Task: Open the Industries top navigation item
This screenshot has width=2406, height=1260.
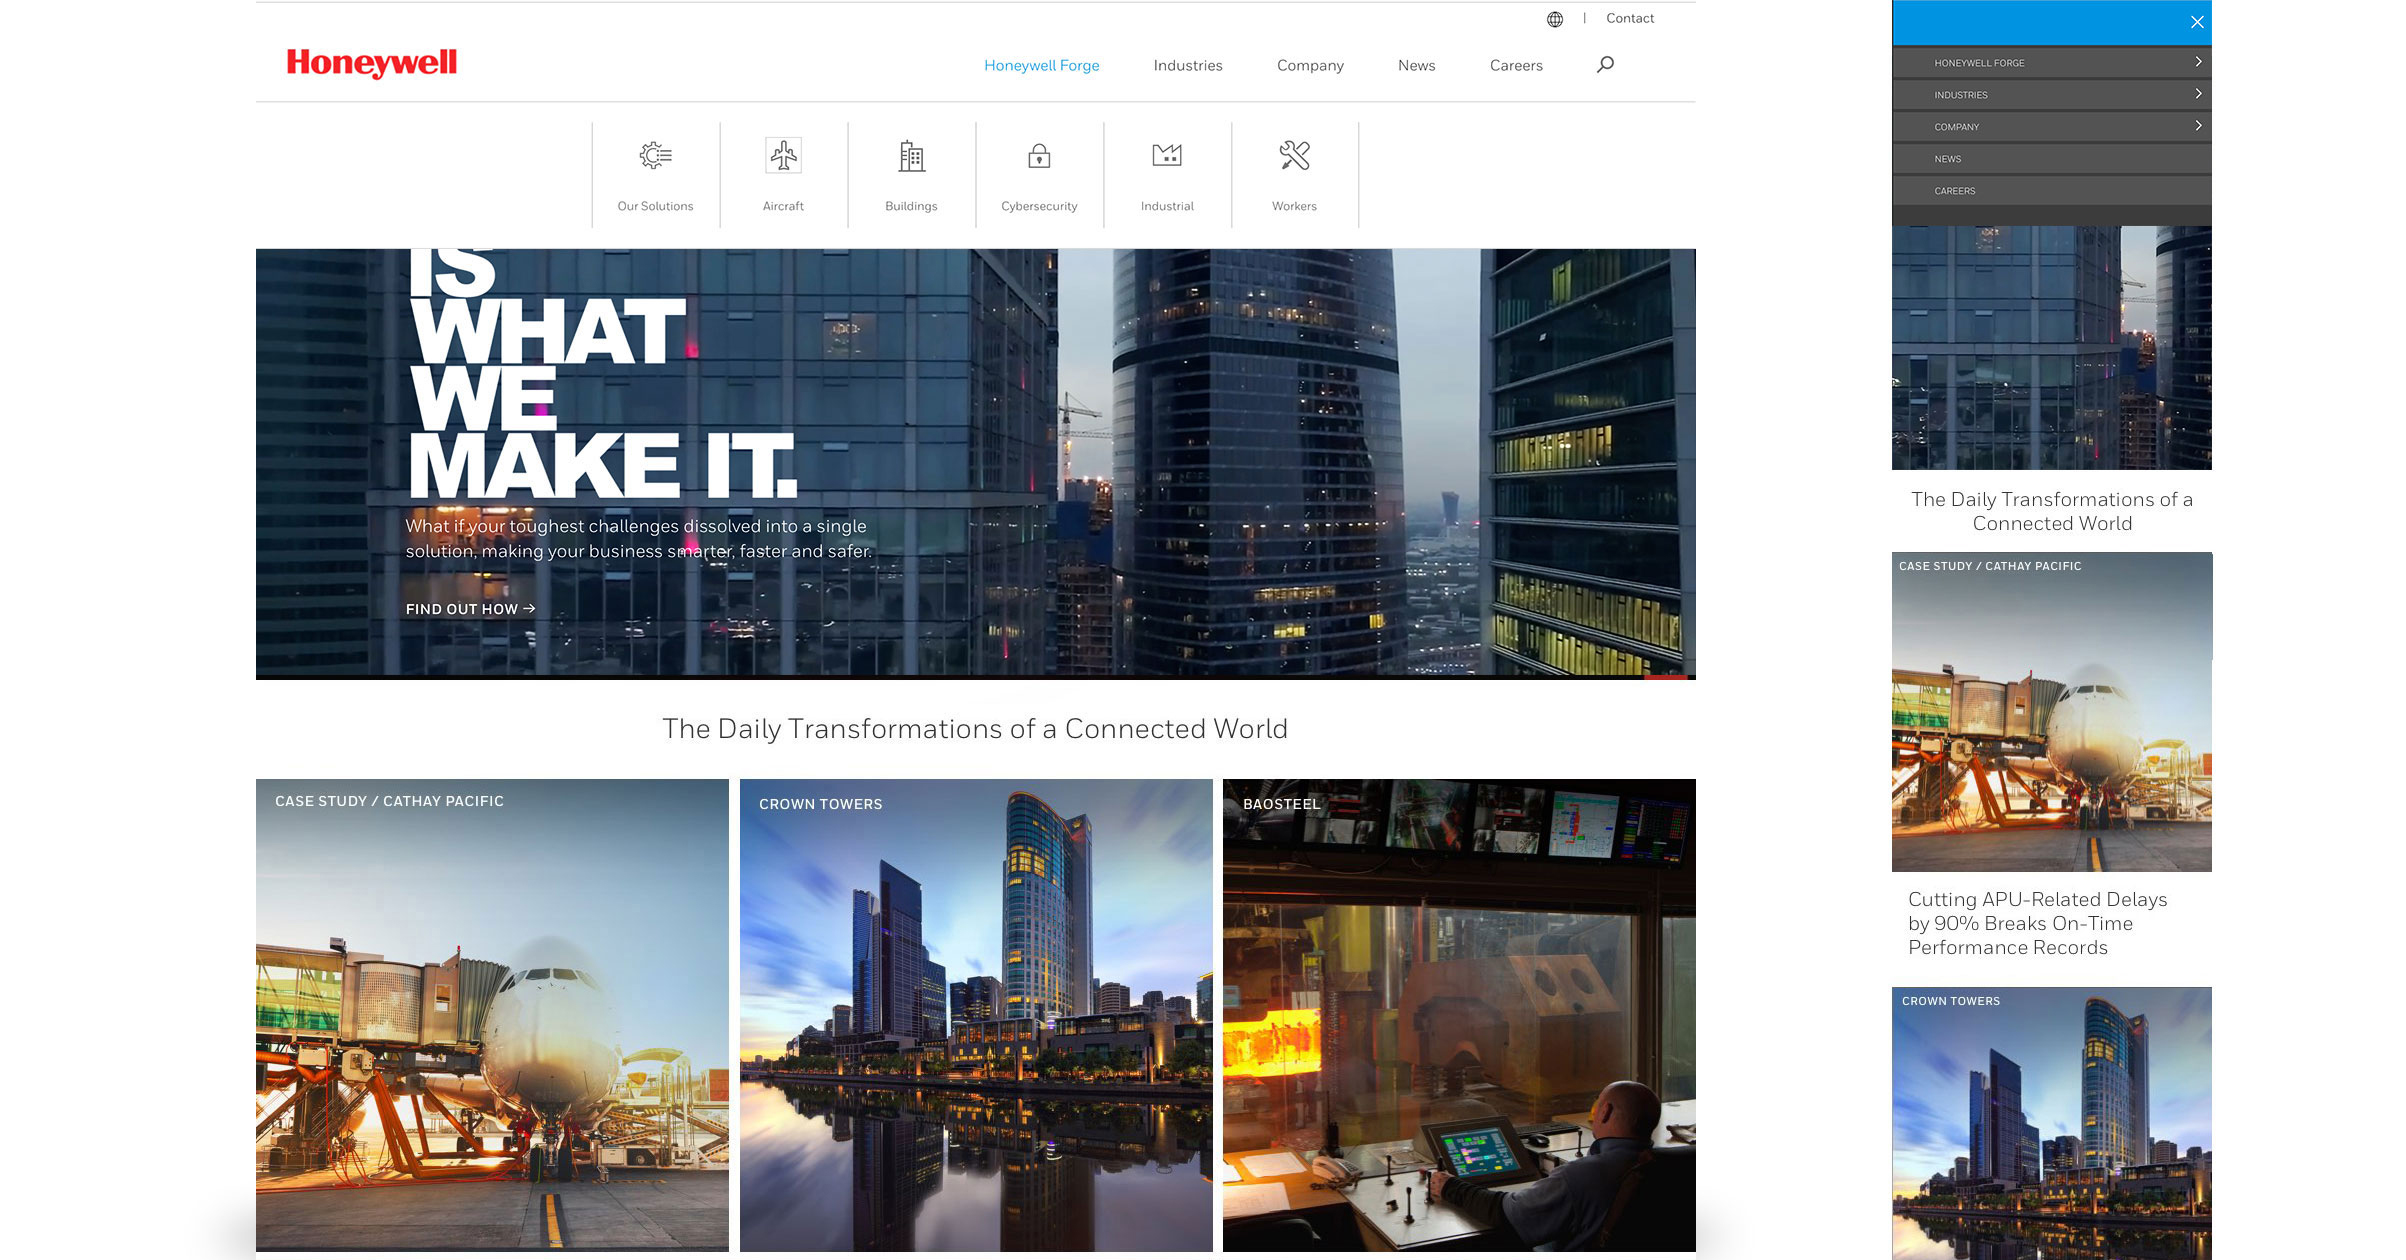Action: [x=1187, y=66]
